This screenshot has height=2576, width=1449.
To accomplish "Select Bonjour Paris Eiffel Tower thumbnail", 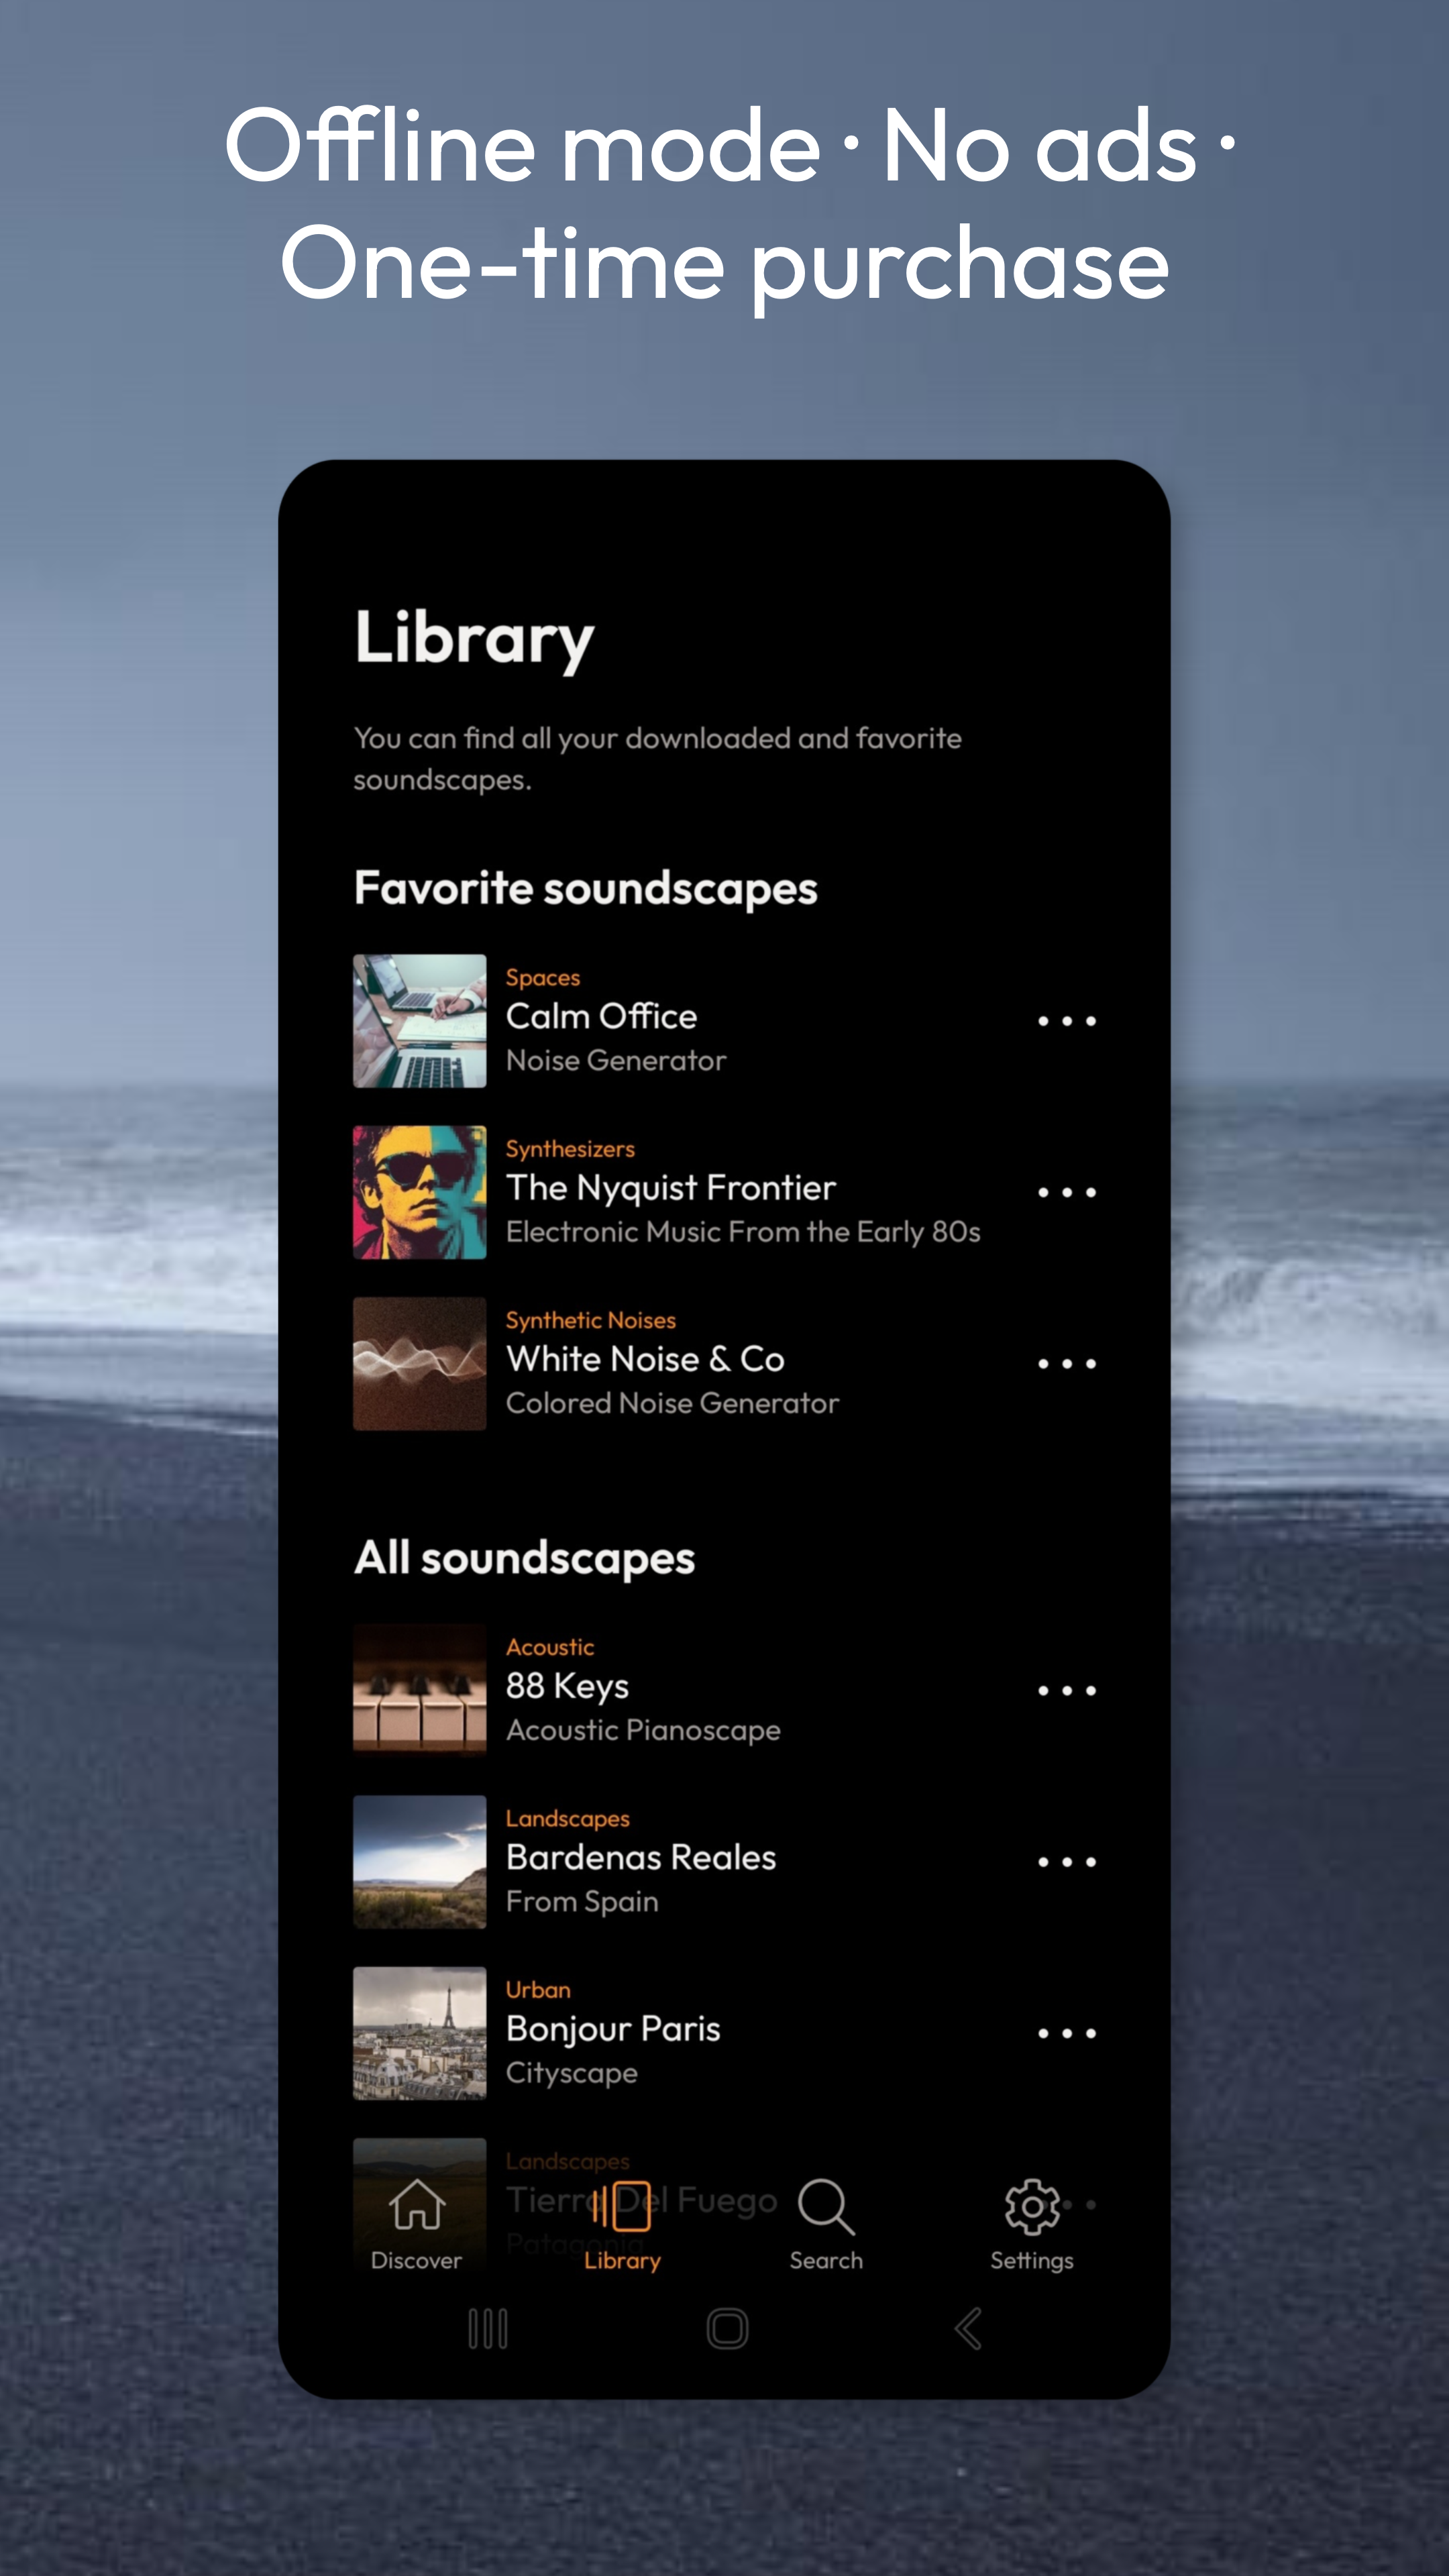I will [420, 2033].
